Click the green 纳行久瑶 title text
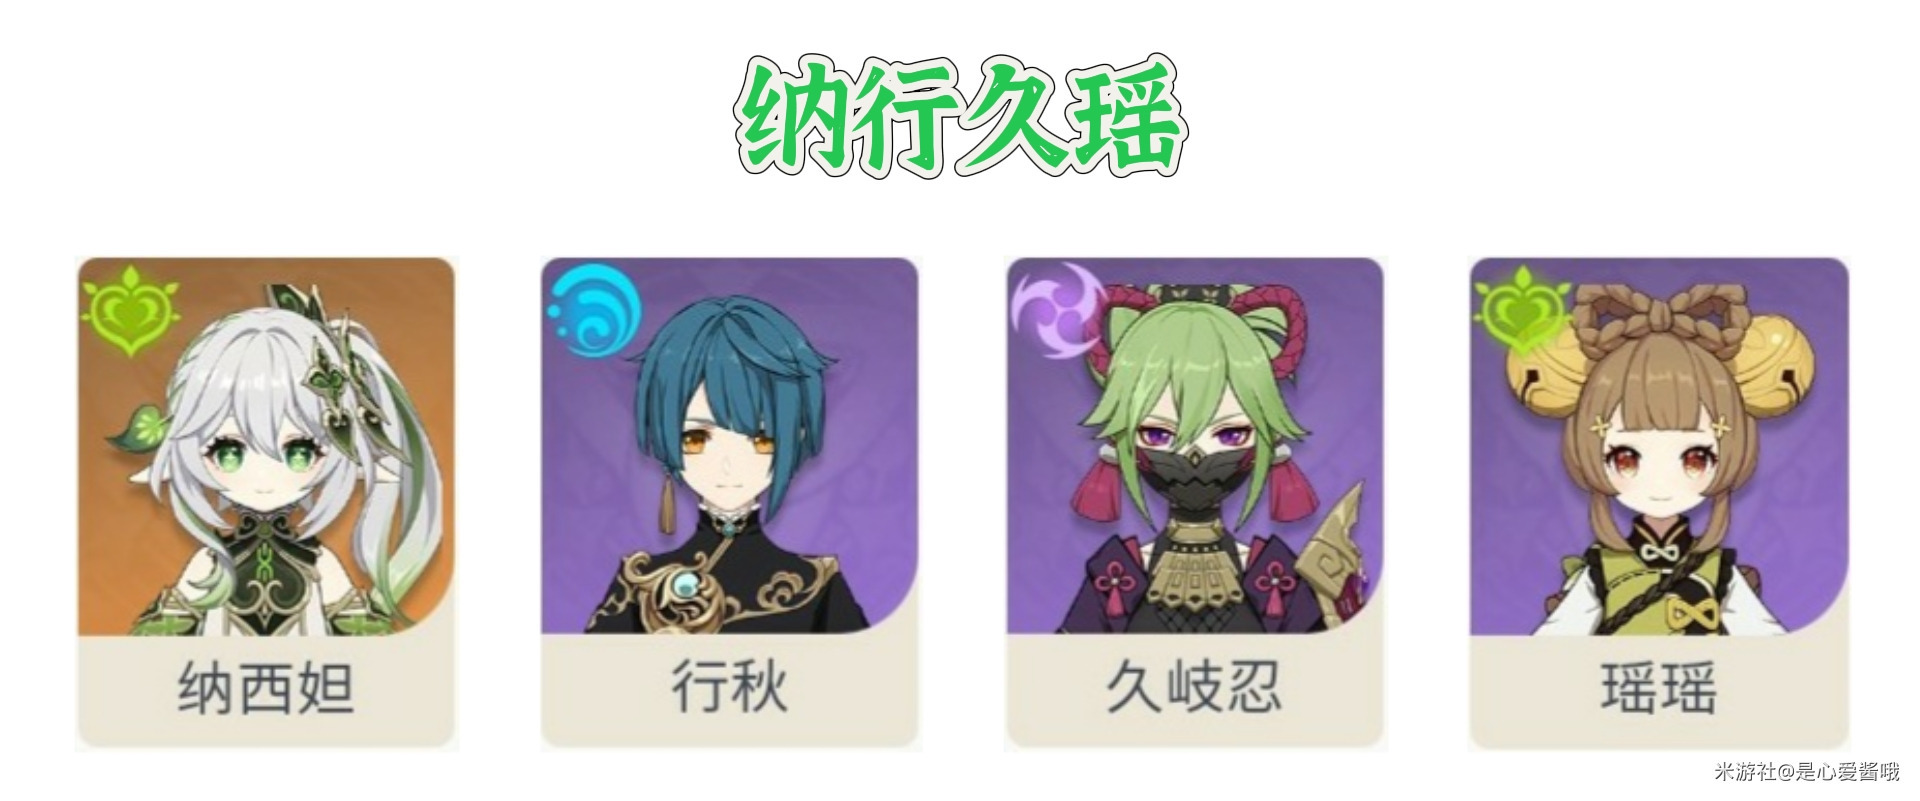 click(x=960, y=117)
